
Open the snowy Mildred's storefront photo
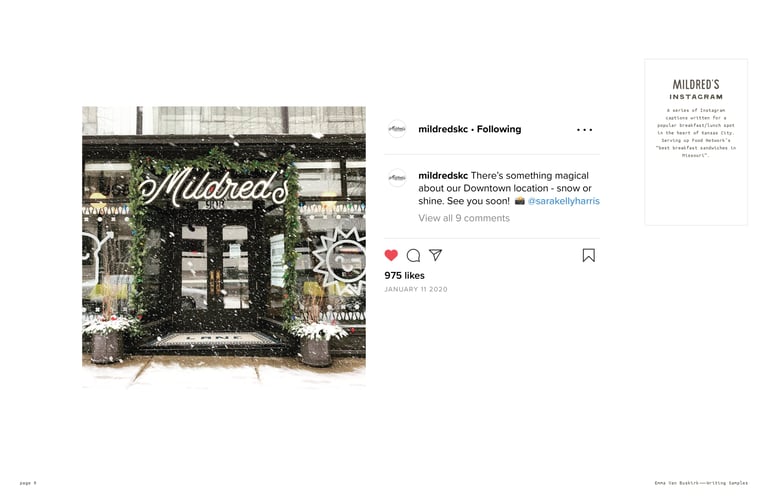click(224, 247)
